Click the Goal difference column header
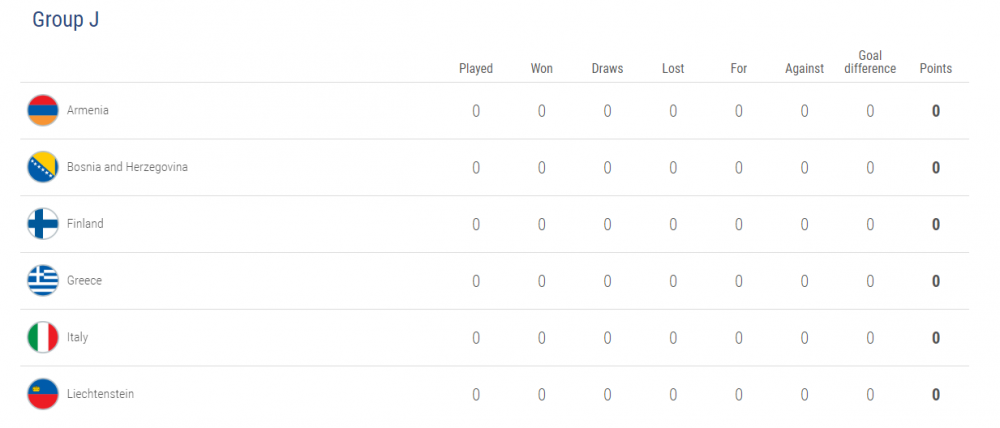 (x=870, y=63)
